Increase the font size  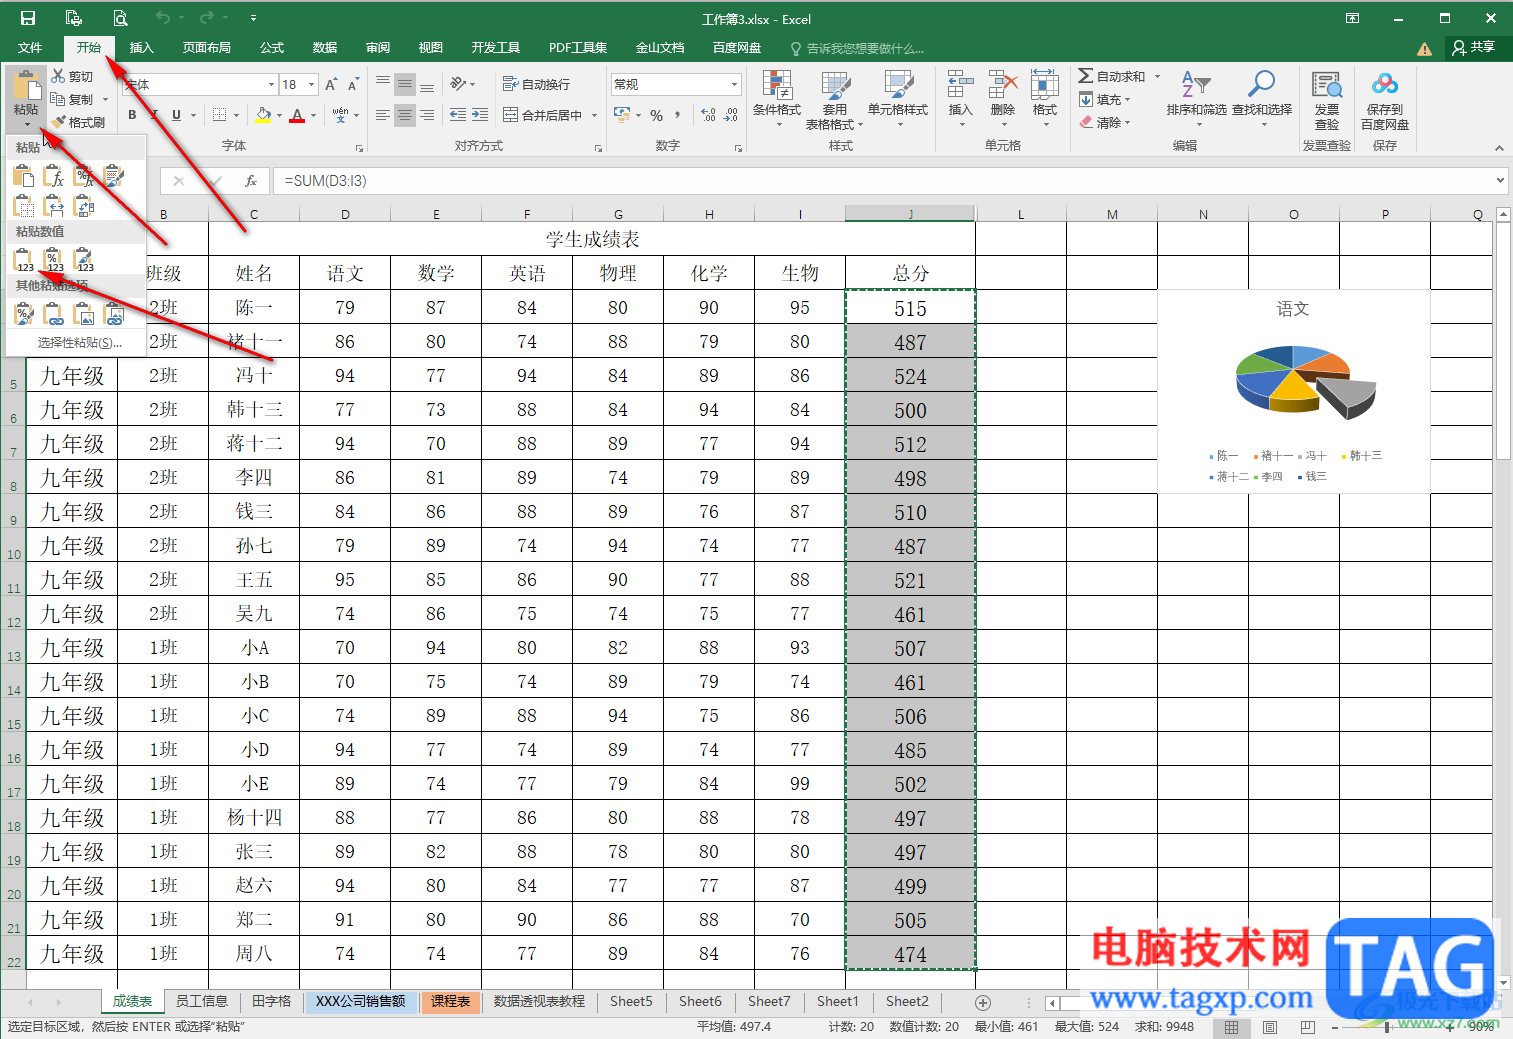[x=331, y=85]
